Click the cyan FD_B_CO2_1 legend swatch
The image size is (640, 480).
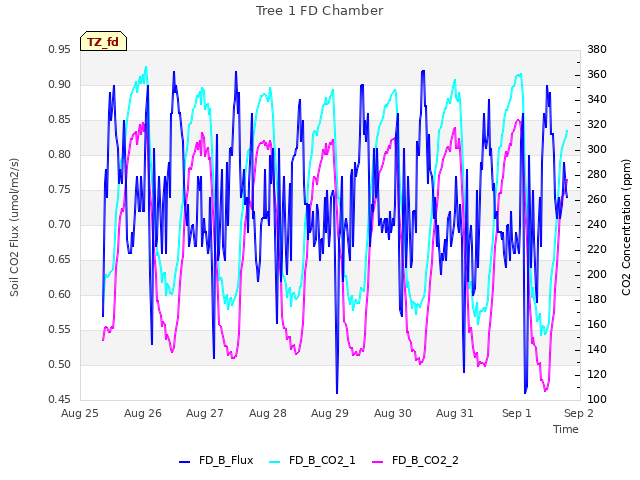click(x=275, y=462)
